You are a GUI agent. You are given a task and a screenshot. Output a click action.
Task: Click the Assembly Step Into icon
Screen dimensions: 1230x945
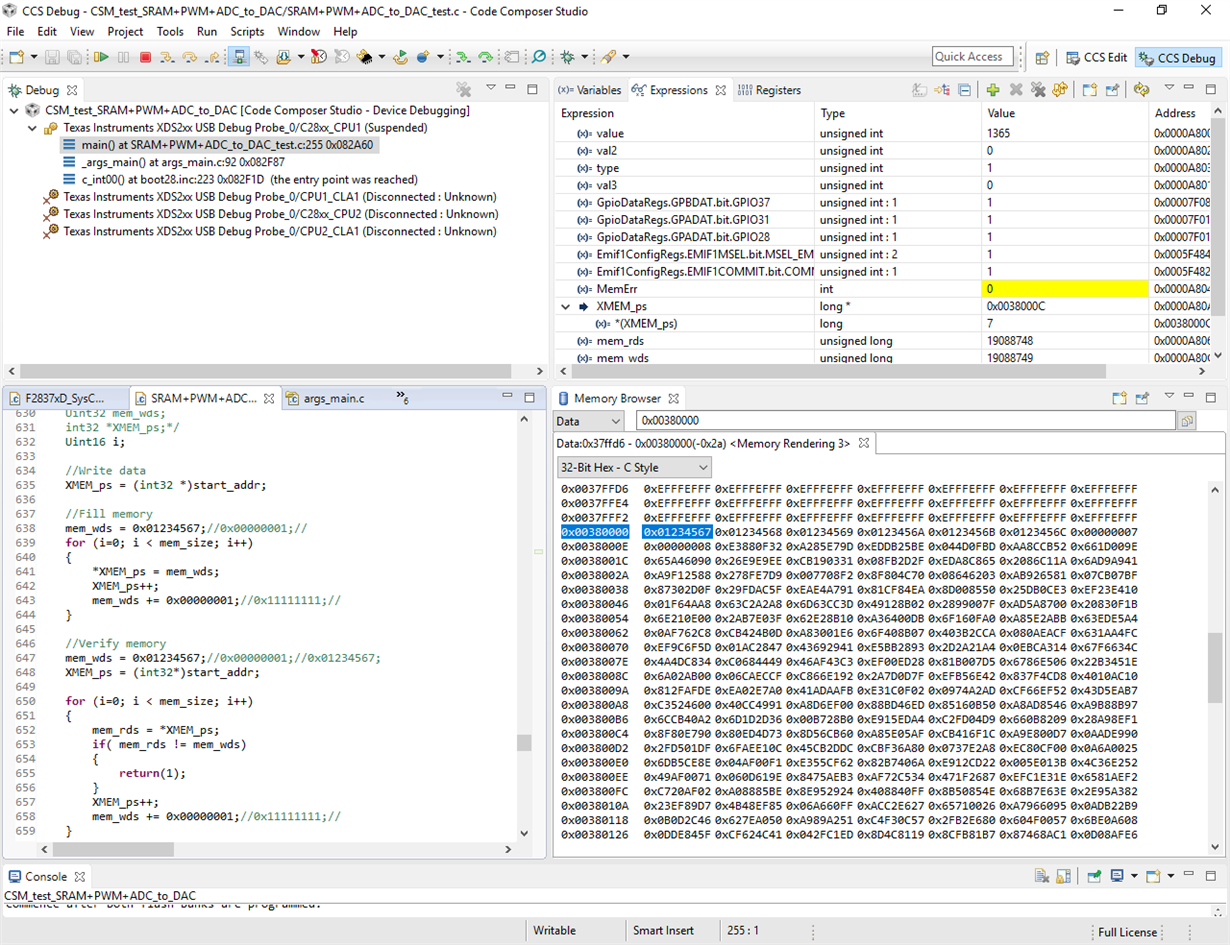pos(462,57)
